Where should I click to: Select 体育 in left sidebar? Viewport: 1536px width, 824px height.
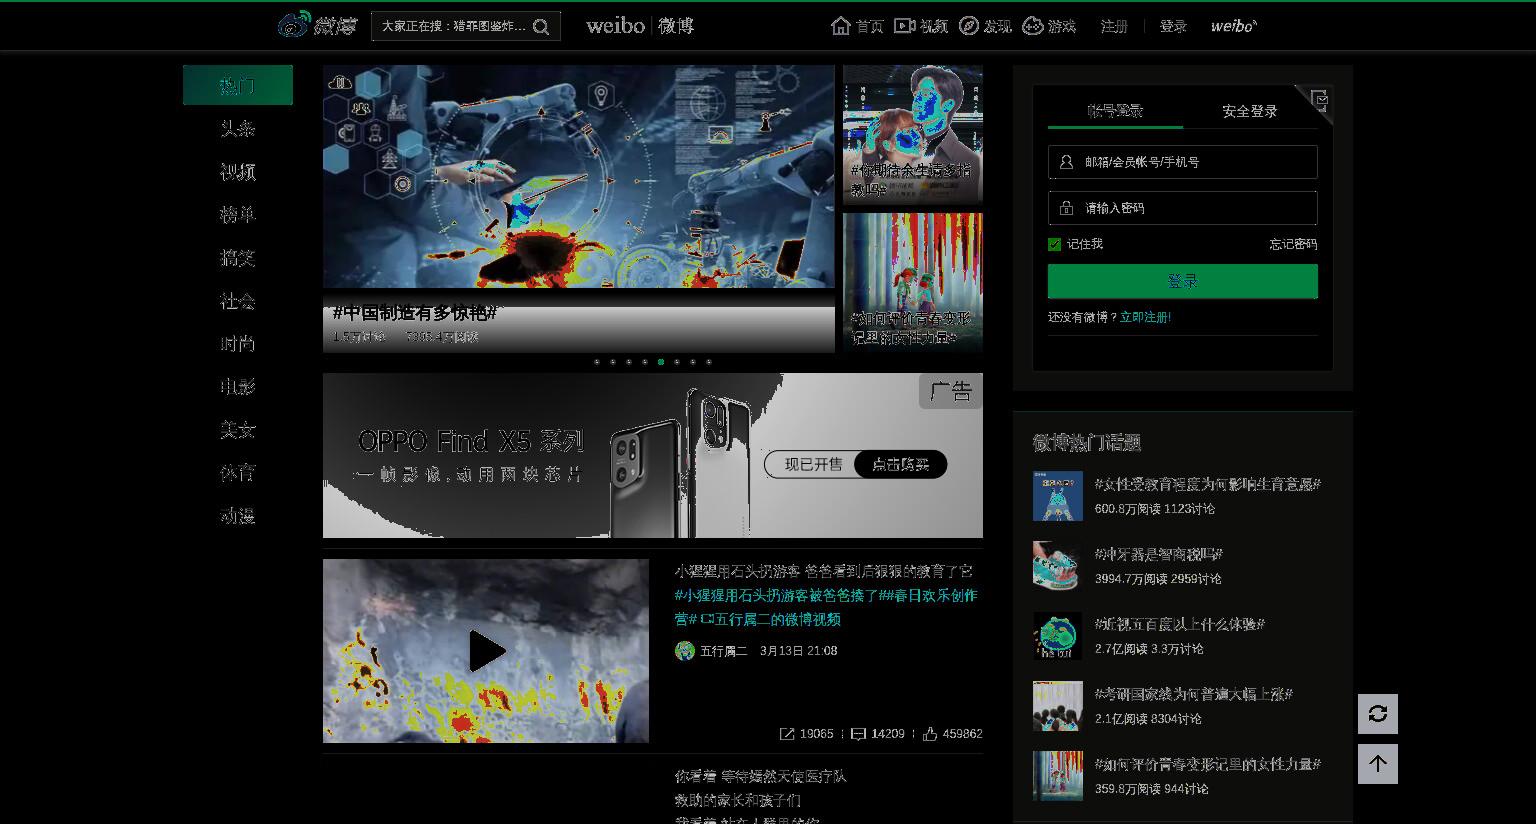tap(238, 472)
